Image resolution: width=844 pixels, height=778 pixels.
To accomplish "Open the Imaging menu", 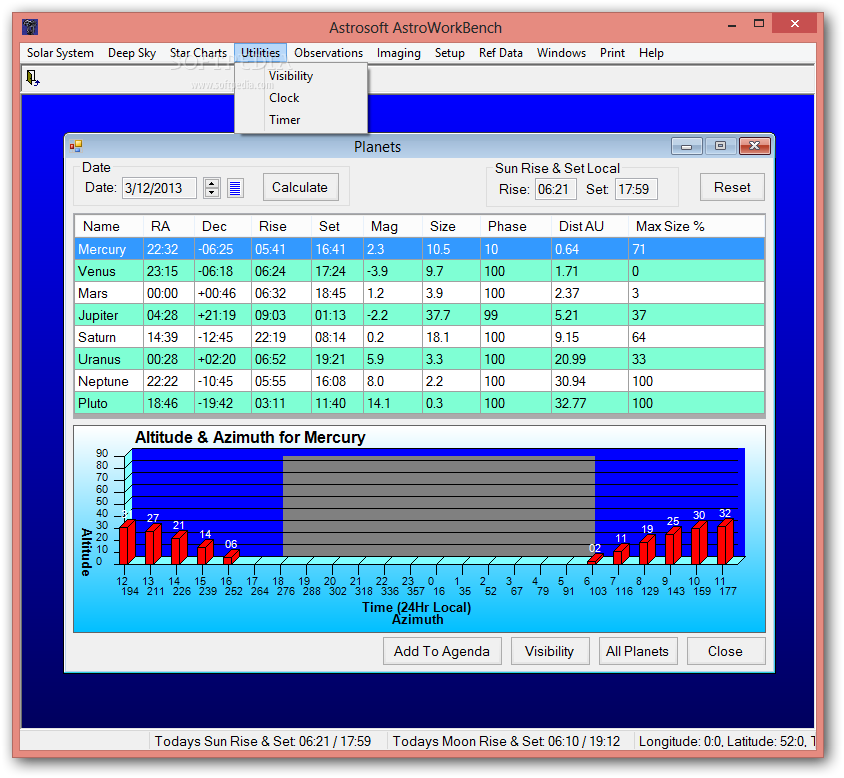I will tap(398, 53).
